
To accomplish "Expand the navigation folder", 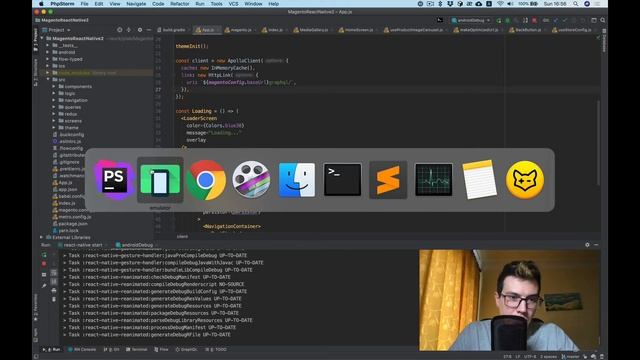I will tap(53, 100).
